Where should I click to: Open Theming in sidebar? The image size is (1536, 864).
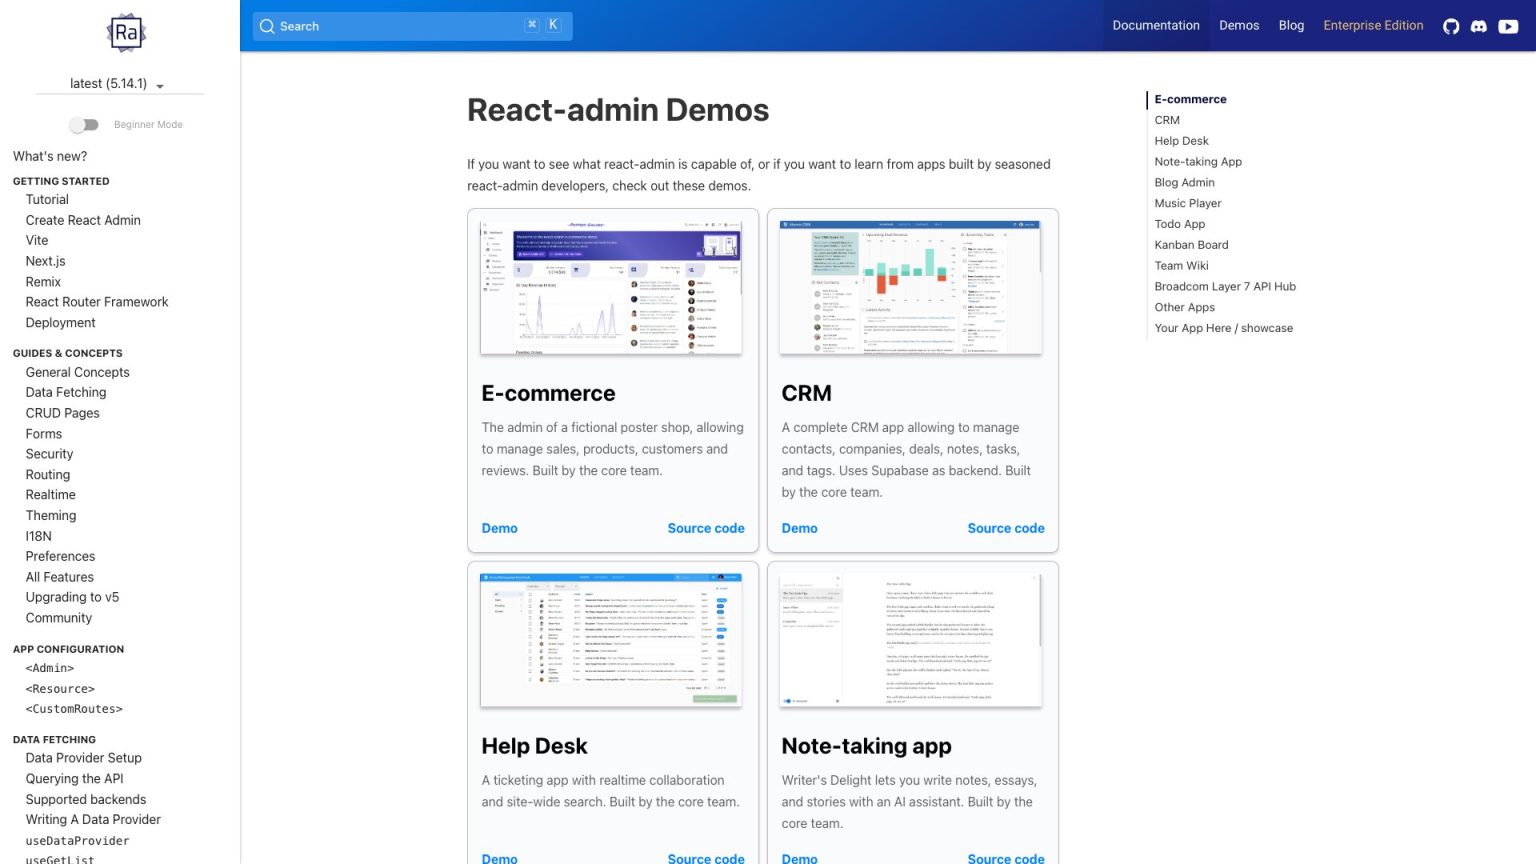(x=51, y=516)
